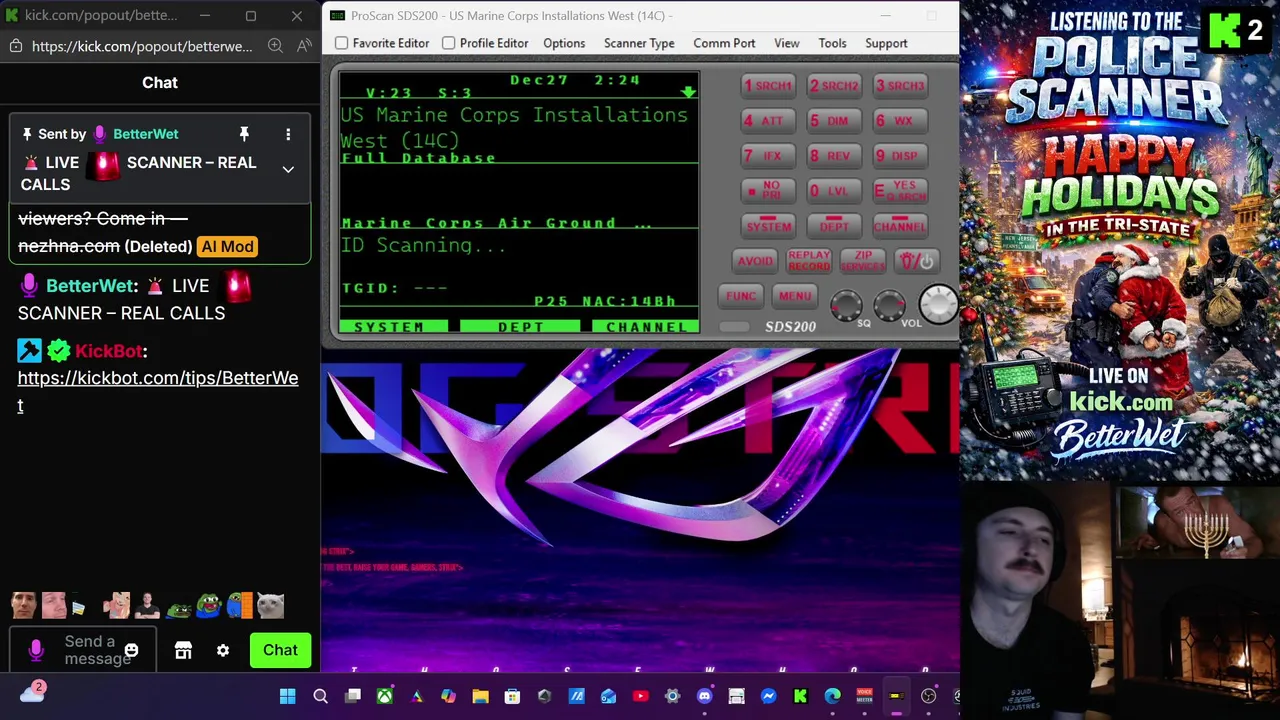Viewport: 1280px width, 720px height.
Task: Open the Options menu in ProScan
Action: (564, 43)
